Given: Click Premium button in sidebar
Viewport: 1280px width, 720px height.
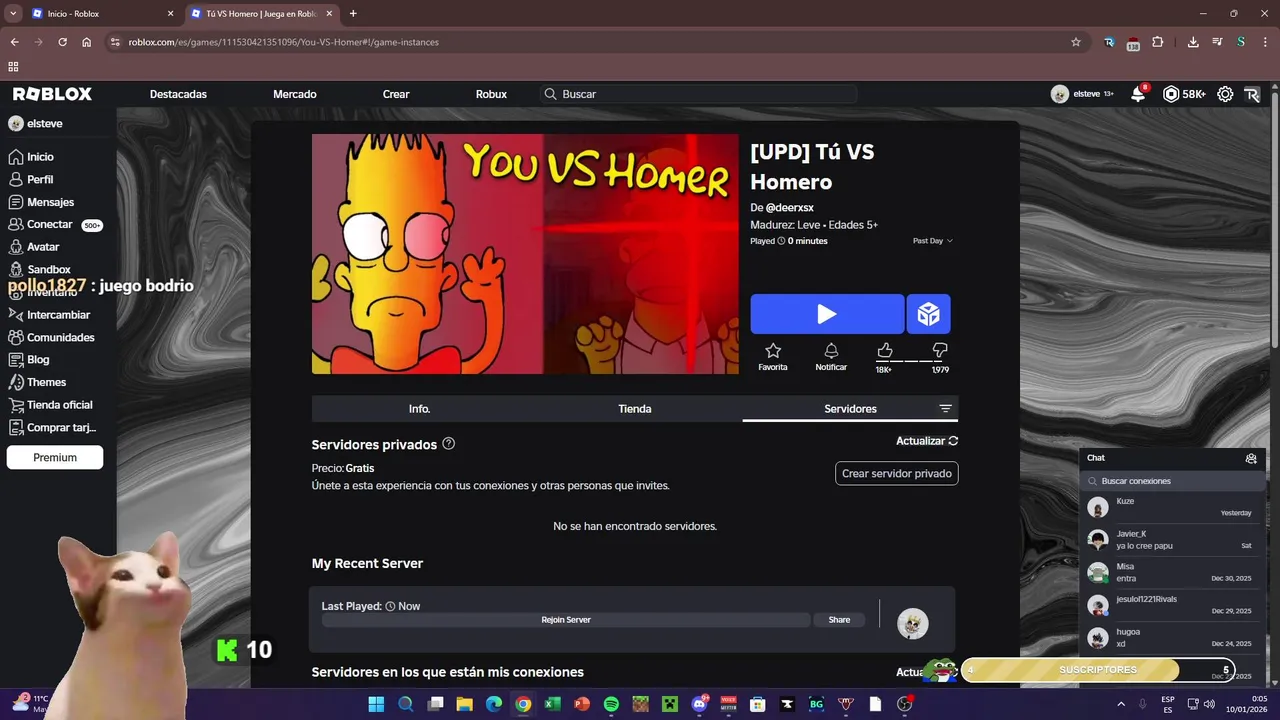Looking at the screenshot, I should point(55,457).
